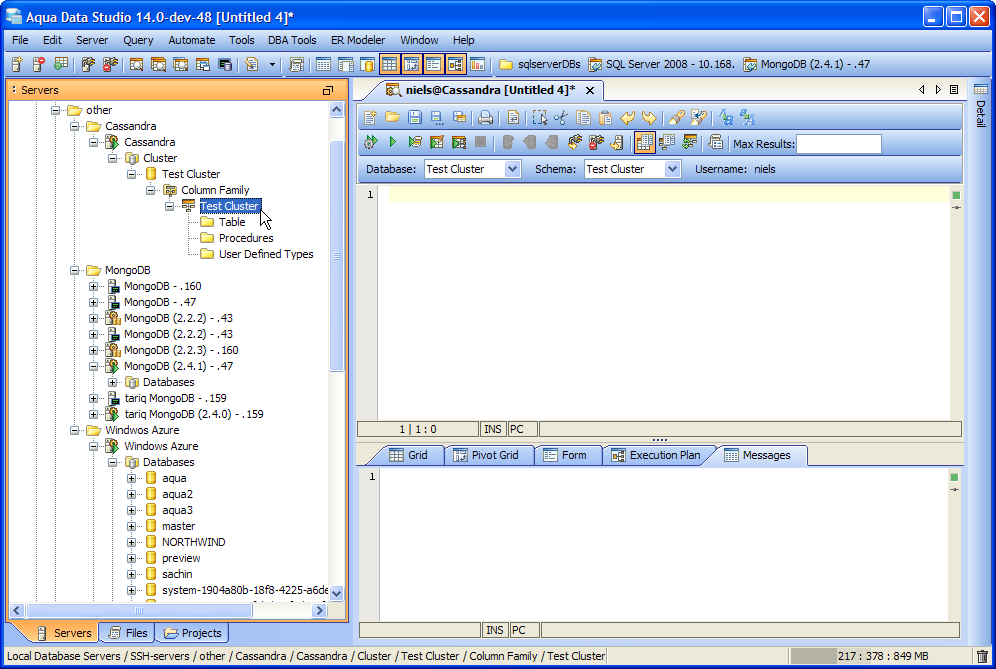Click the bar chart icon in main toolbar
The height and width of the screenshot is (669, 996).
(477, 64)
